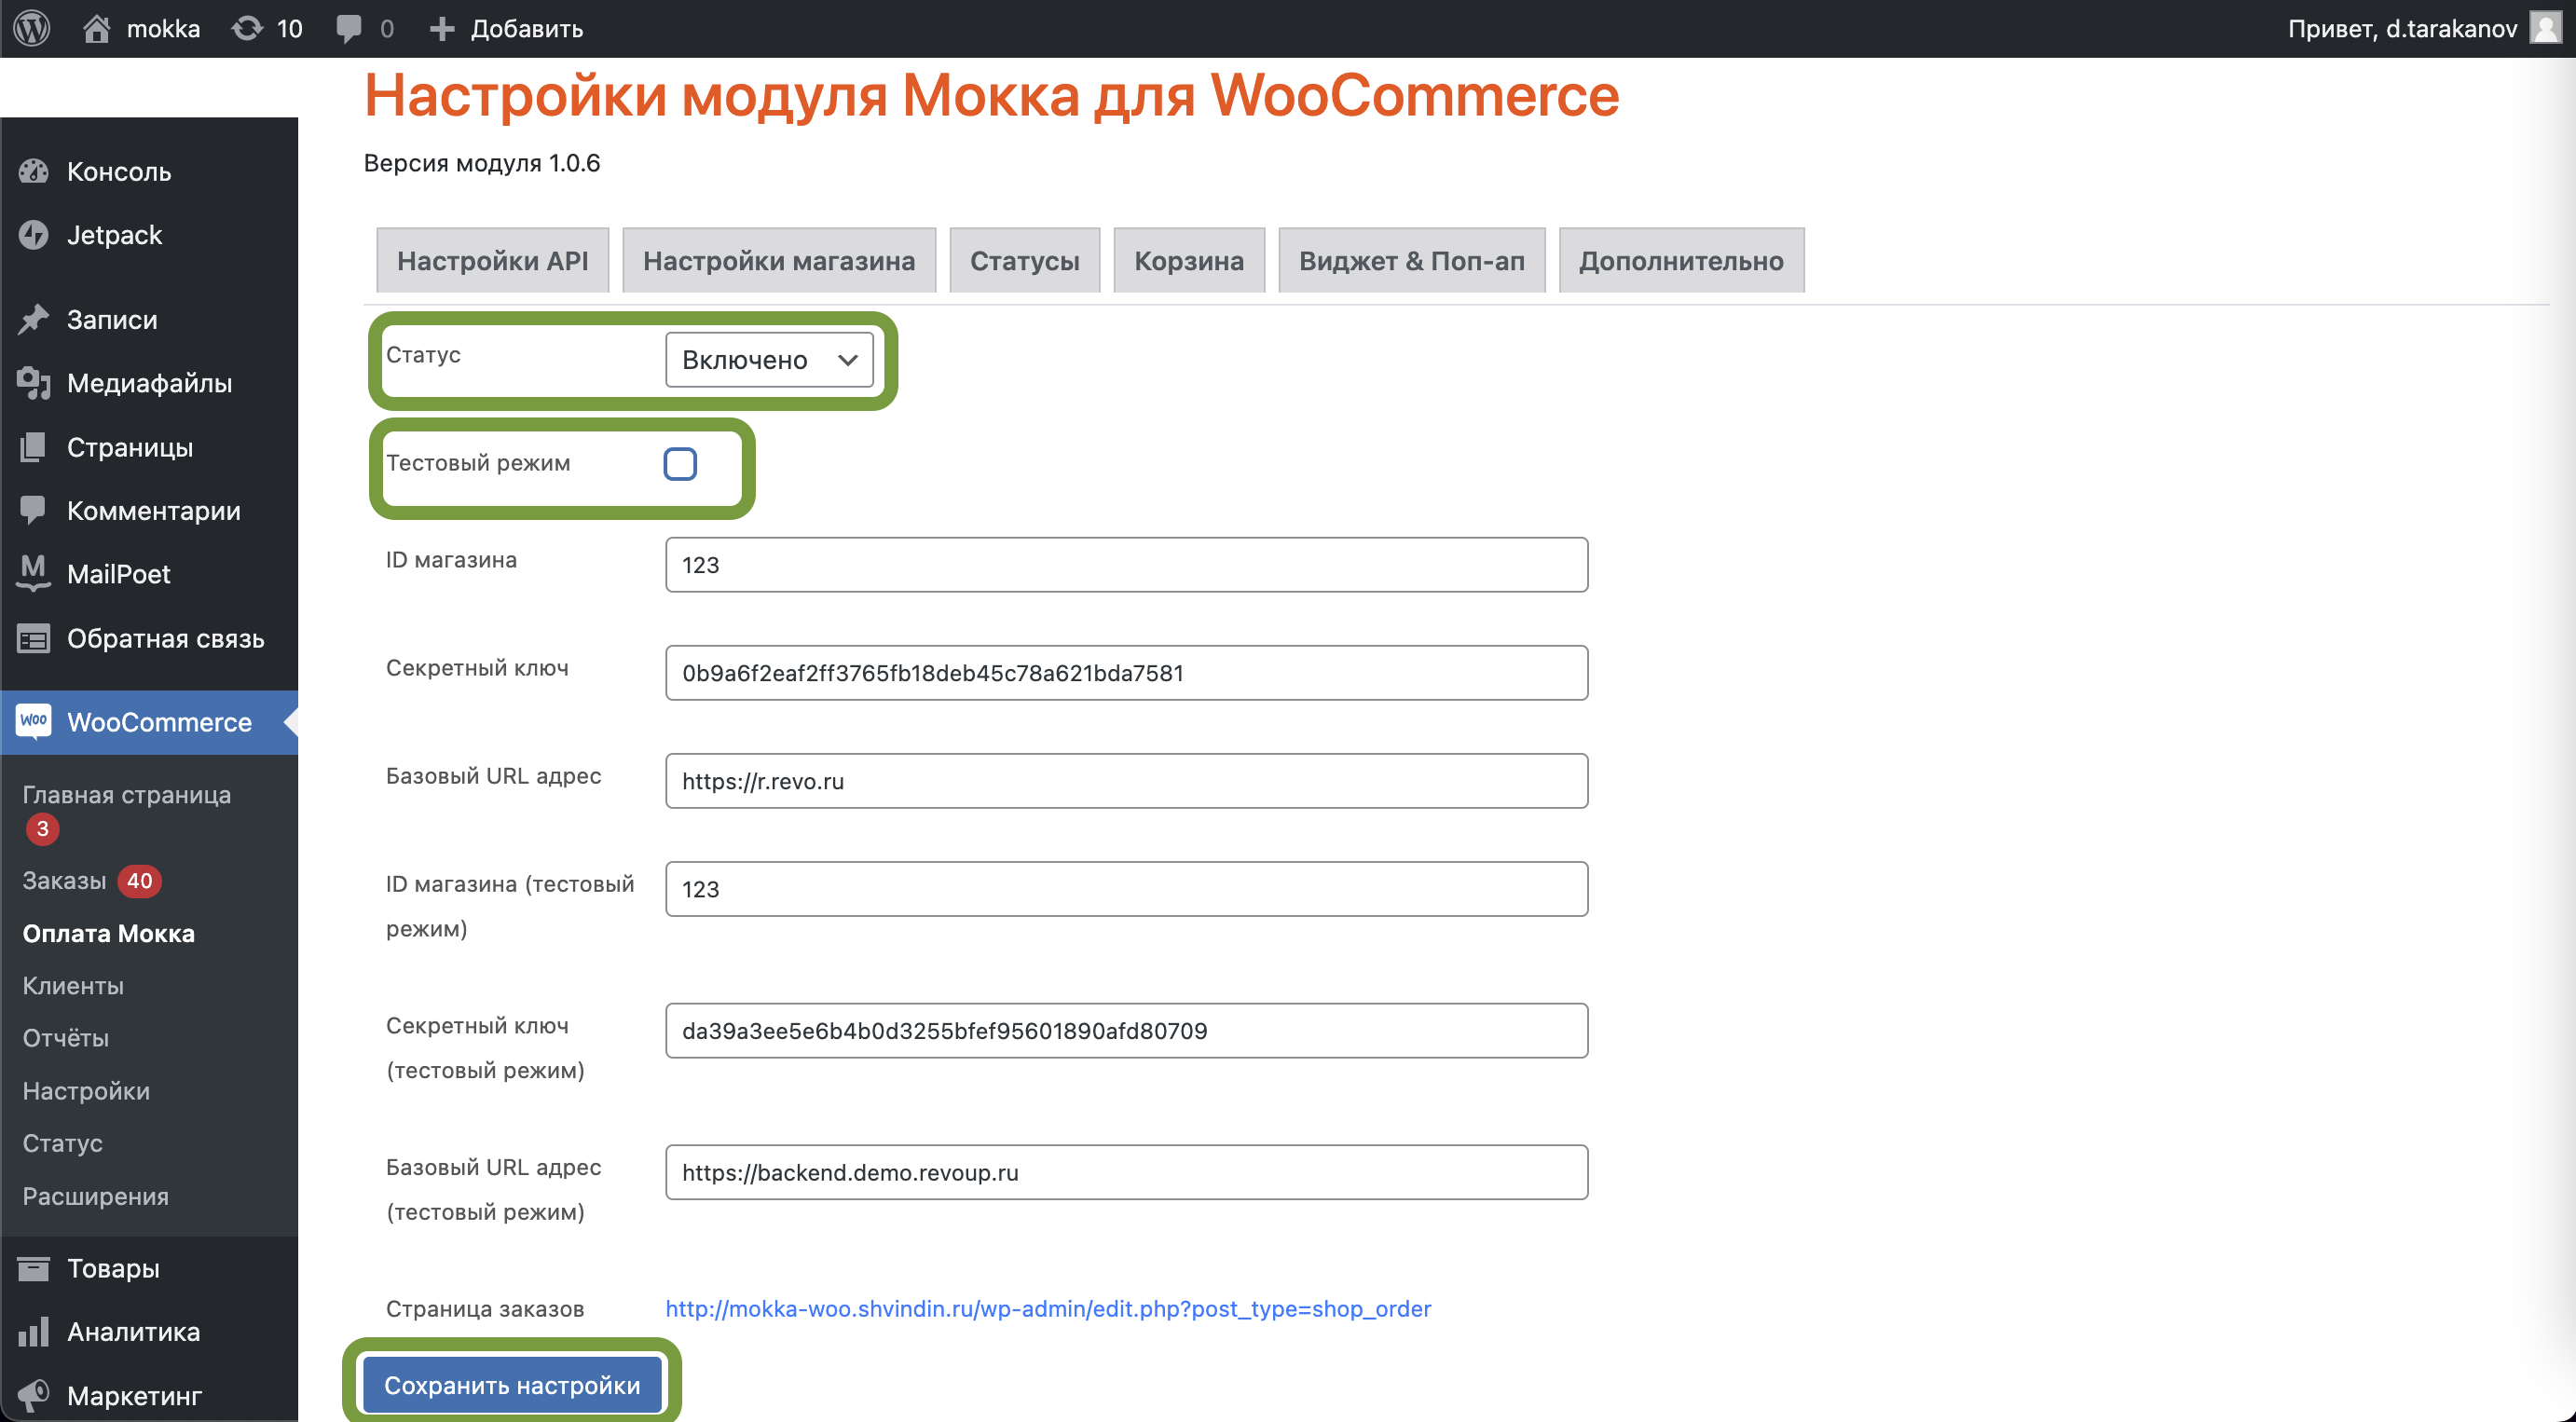
Task: Open Статус in the WooCommerce sidebar submenu
Action: pyautogui.click(x=62, y=1143)
